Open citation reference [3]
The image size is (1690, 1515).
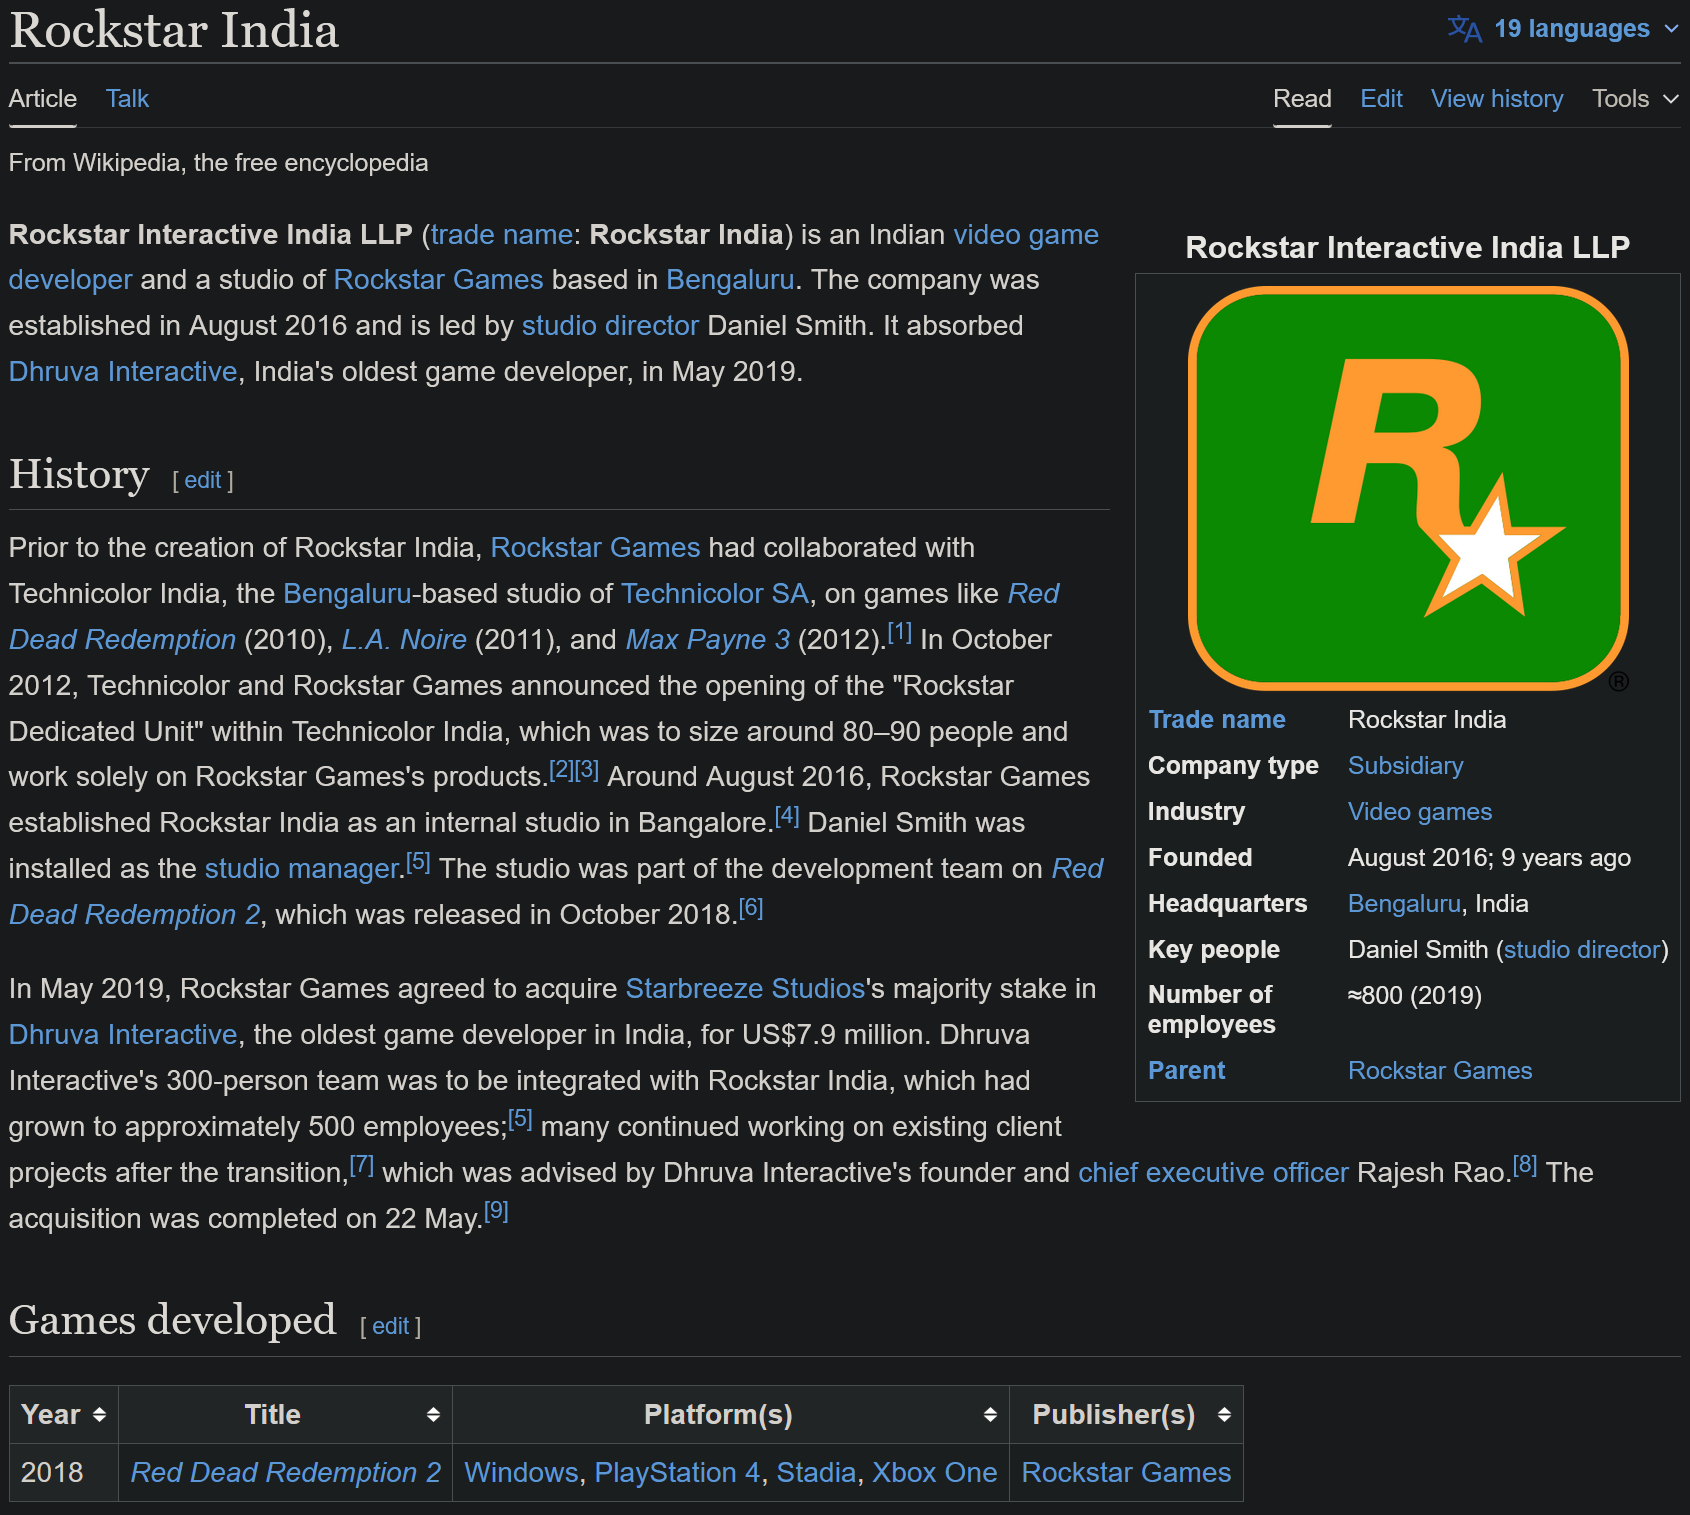pyautogui.click(x=587, y=769)
